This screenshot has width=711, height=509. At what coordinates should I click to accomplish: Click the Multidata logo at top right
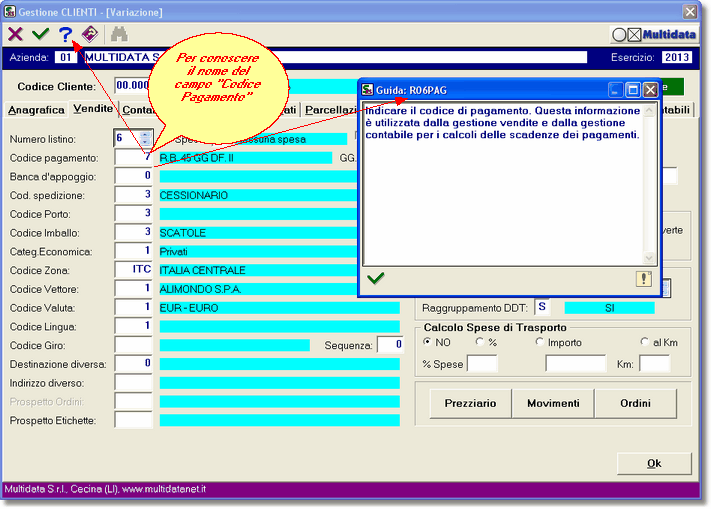point(653,34)
